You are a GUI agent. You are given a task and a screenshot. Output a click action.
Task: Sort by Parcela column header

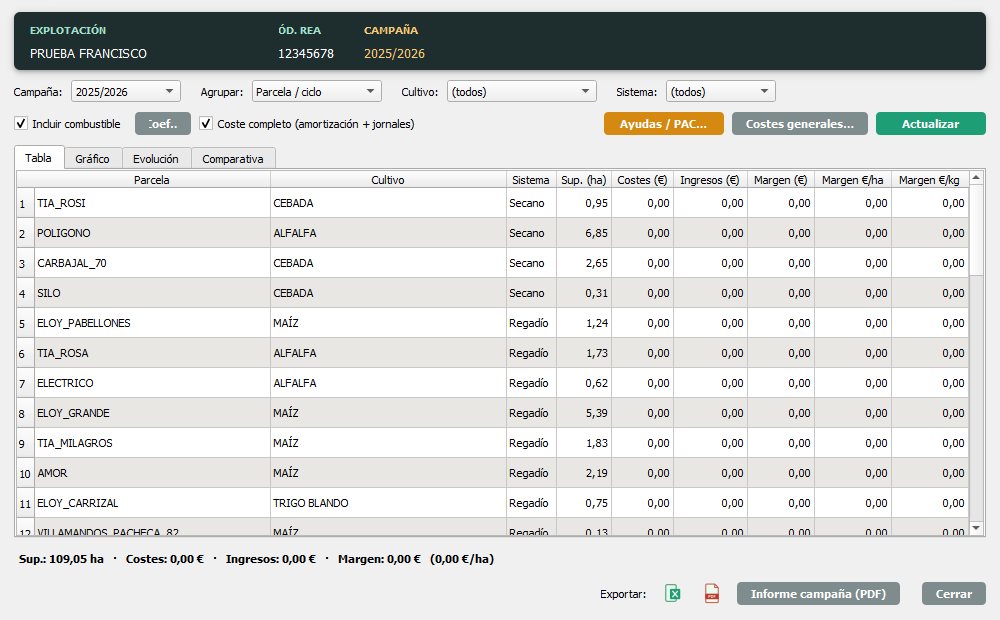(x=152, y=180)
